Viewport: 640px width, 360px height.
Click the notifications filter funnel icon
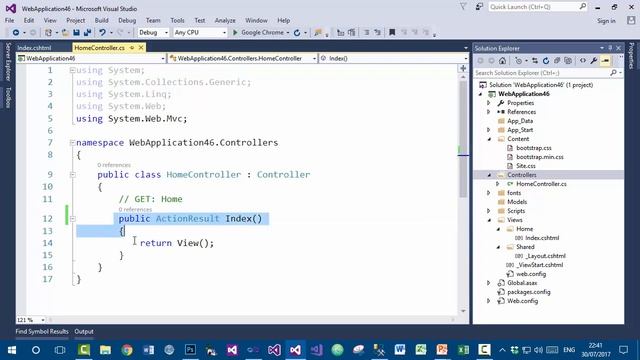tap(463, 7)
